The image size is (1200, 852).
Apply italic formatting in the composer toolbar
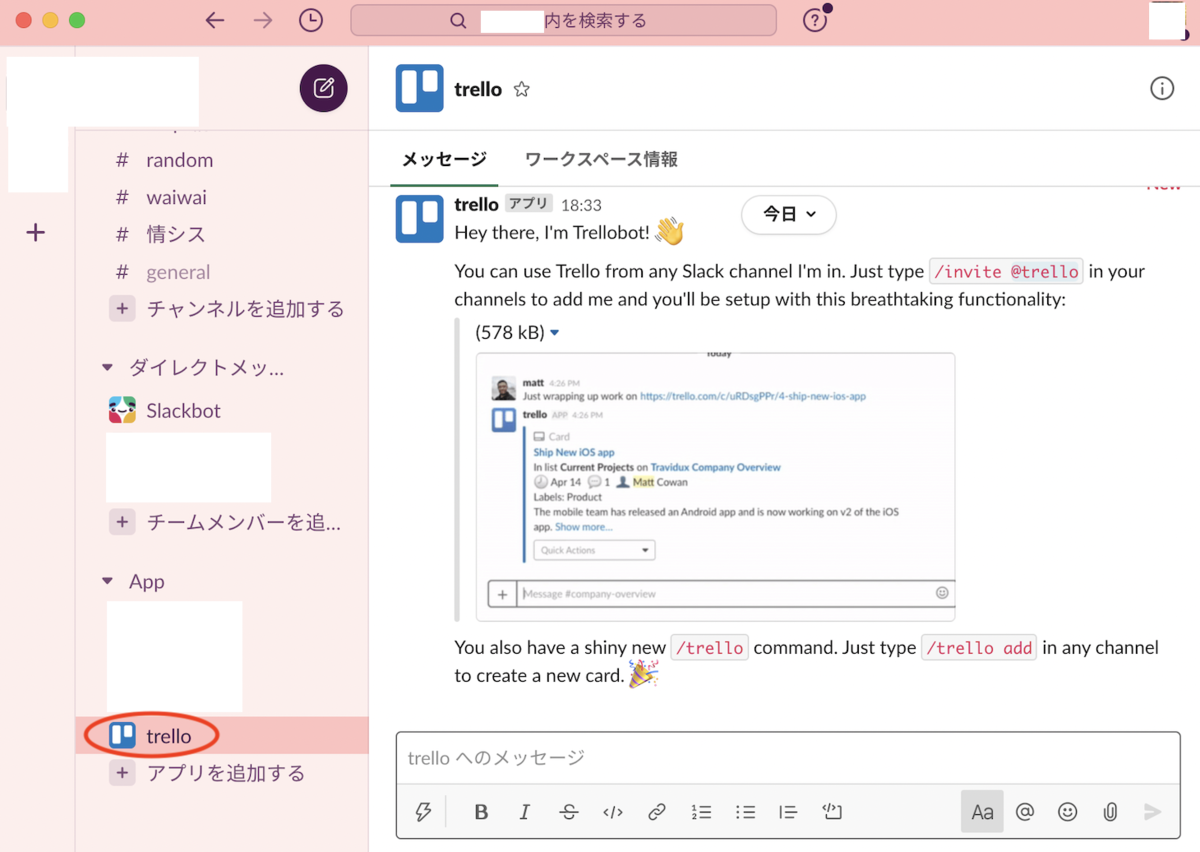coord(525,811)
